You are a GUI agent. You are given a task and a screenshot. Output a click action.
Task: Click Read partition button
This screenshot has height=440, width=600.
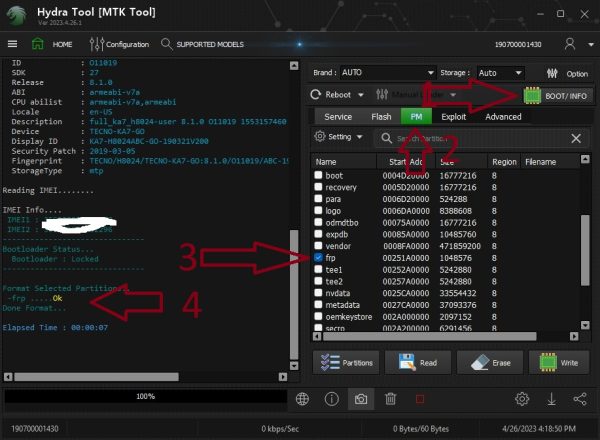[x=417, y=362]
